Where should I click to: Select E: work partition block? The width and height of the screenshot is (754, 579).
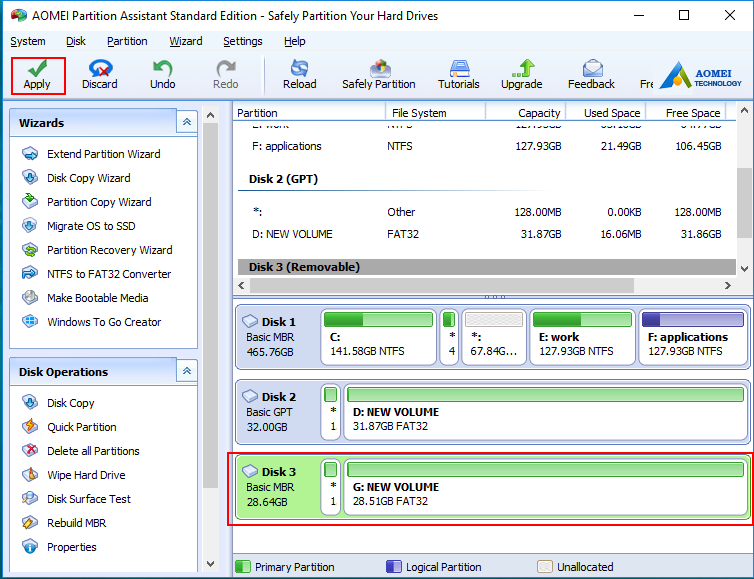(x=582, y=337)
